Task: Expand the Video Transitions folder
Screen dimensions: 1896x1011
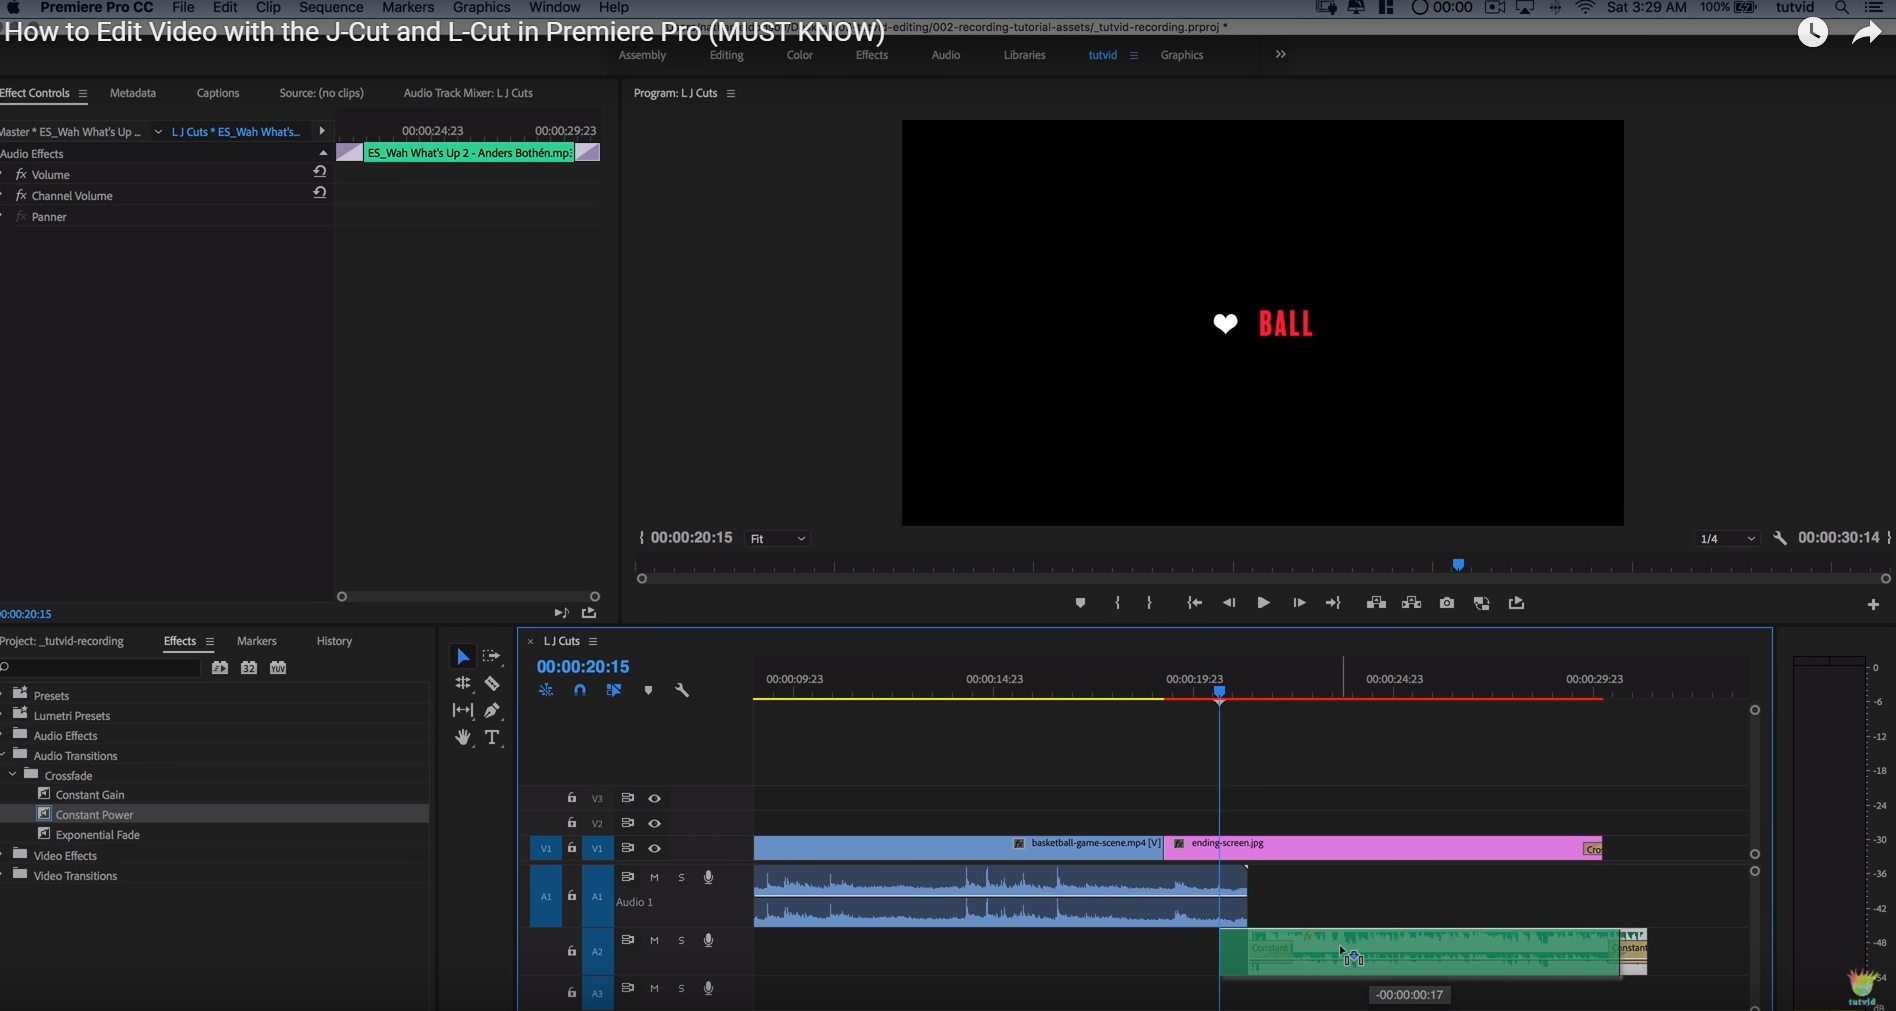Action: click(4, 876)
